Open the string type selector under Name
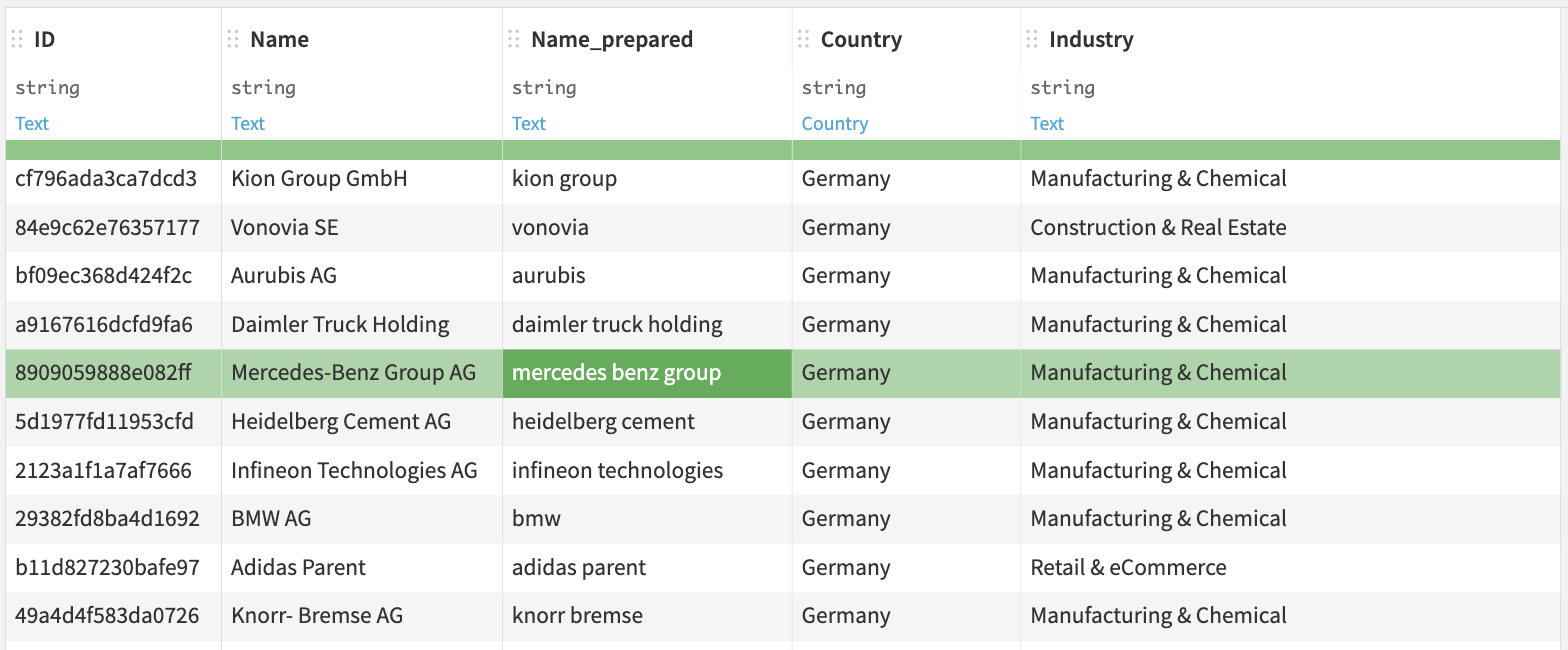The width and height of the screenshot is (1568, 650). 263,88
